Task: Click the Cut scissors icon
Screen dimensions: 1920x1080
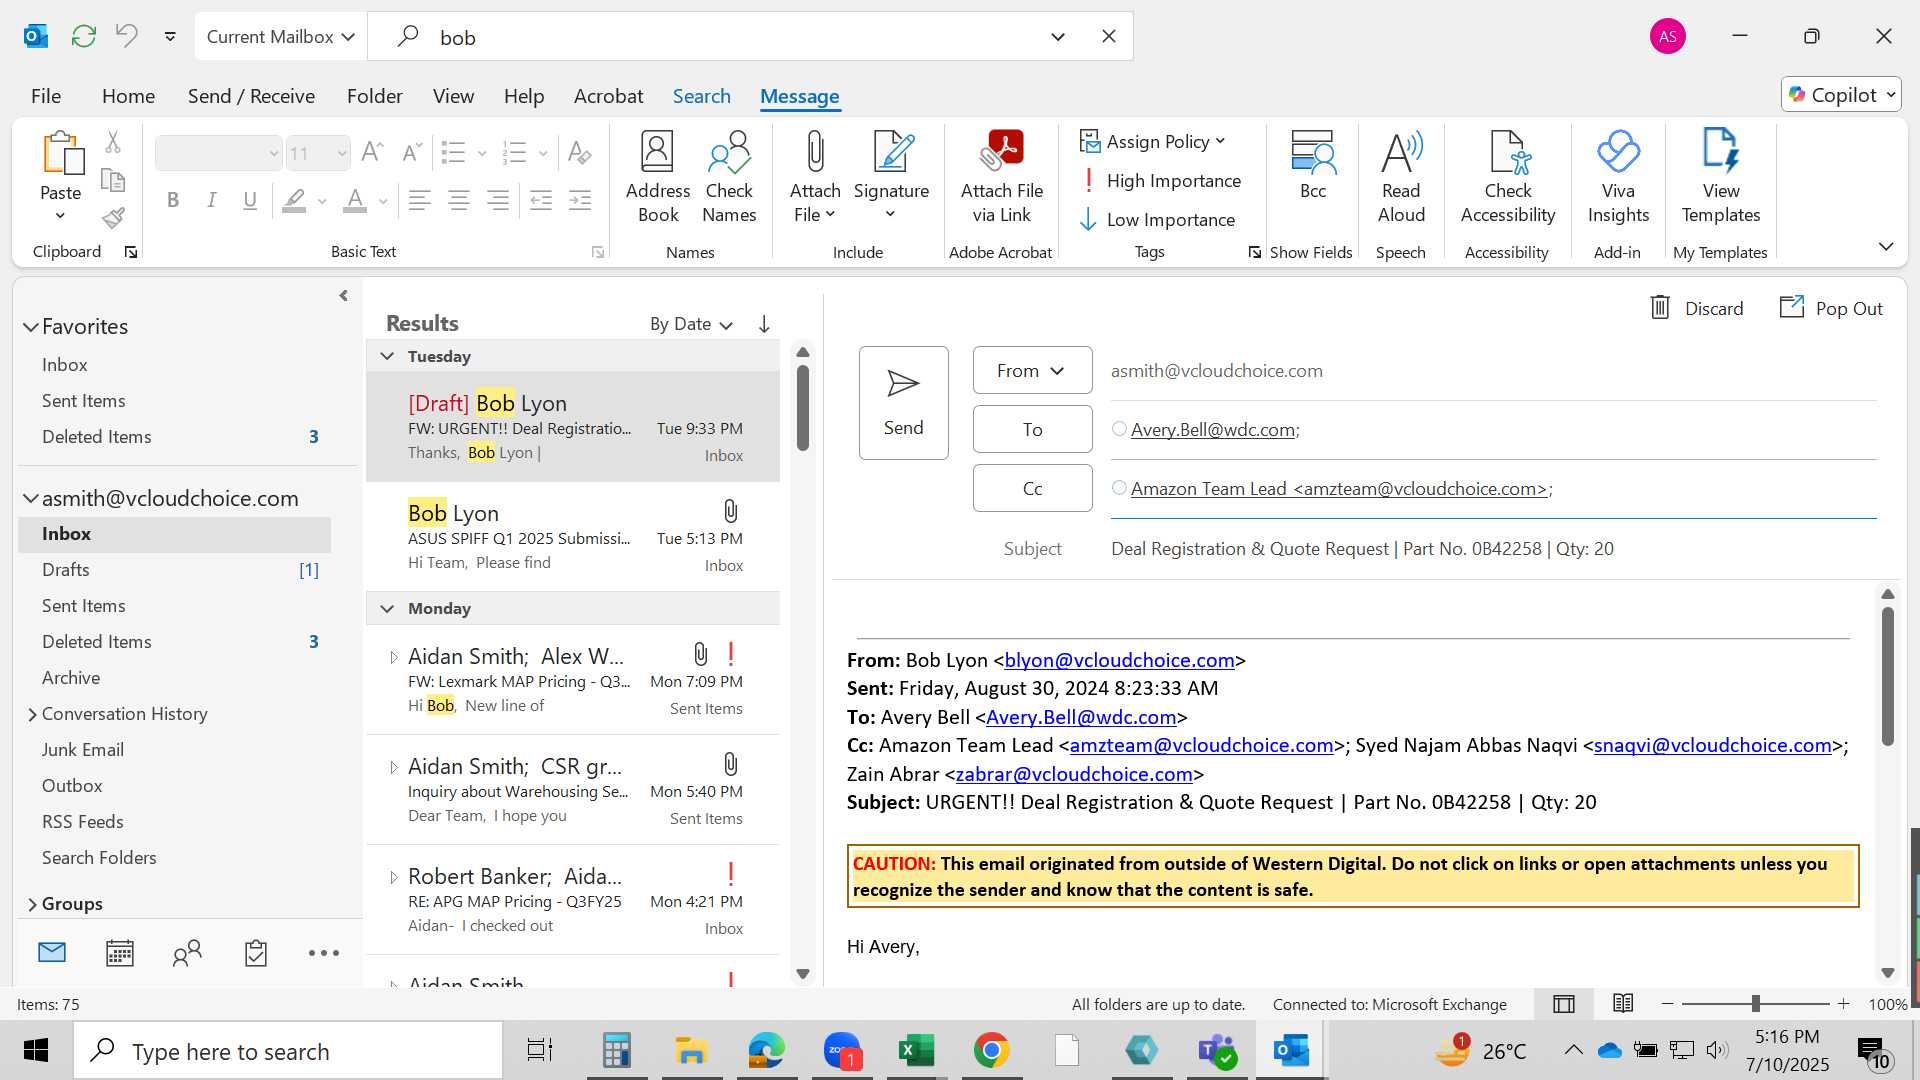Action: click(113, 142)
